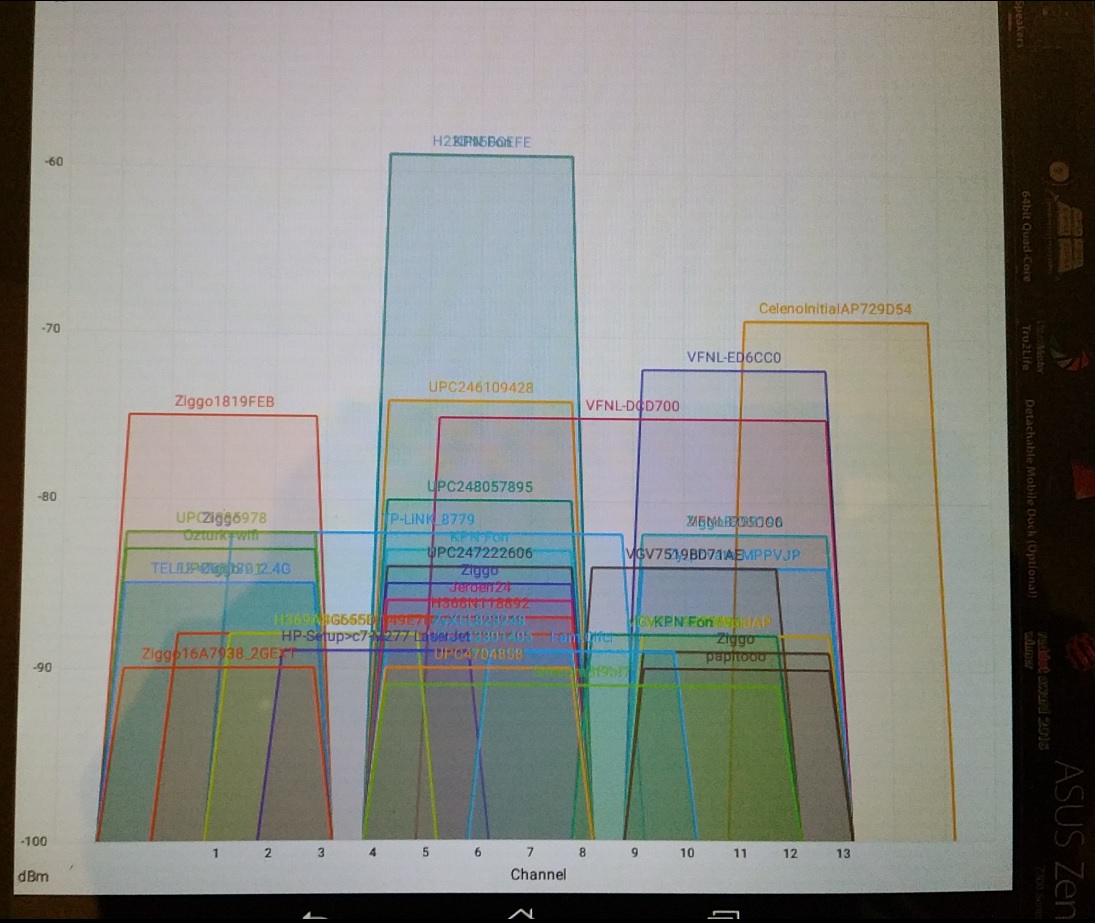
Task: Tap the Android home navigation button
Action: [x=521, y=914]
